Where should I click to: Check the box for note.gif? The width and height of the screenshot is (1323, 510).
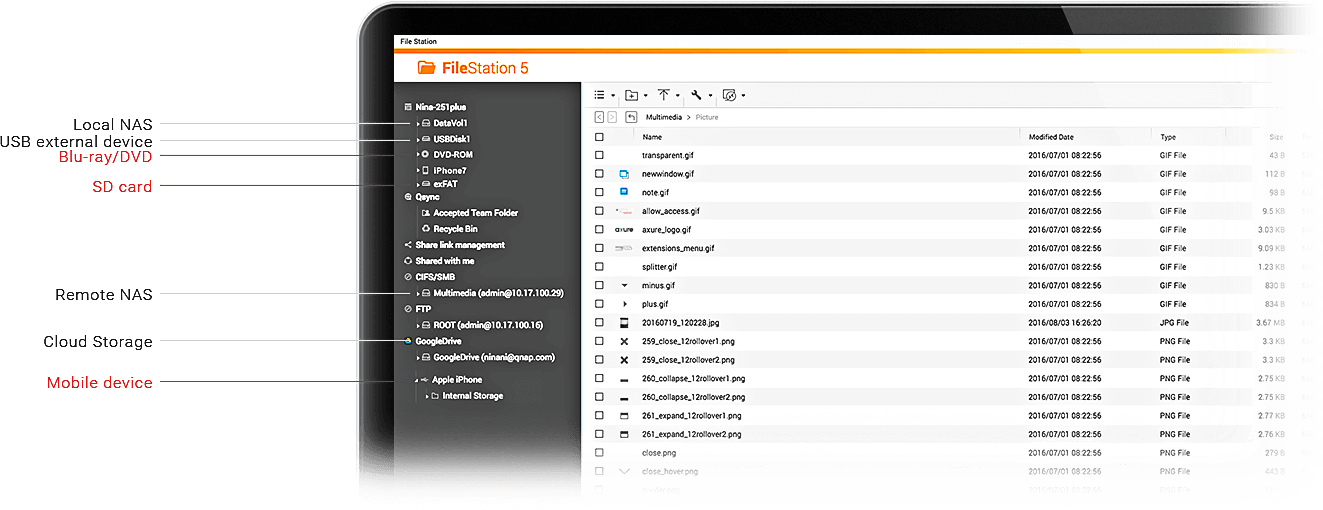pos(599,192)
